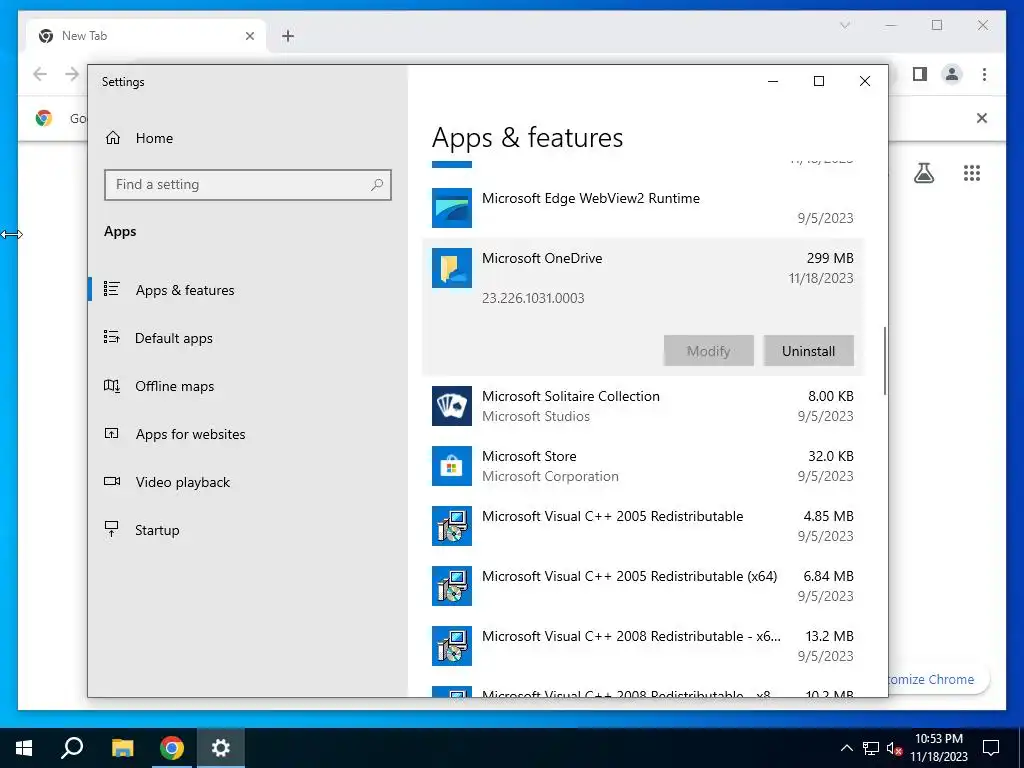Screen dimensions: 1024x768
Task: Click the Offline maps sidebar icon
Action: pos(112,386)
